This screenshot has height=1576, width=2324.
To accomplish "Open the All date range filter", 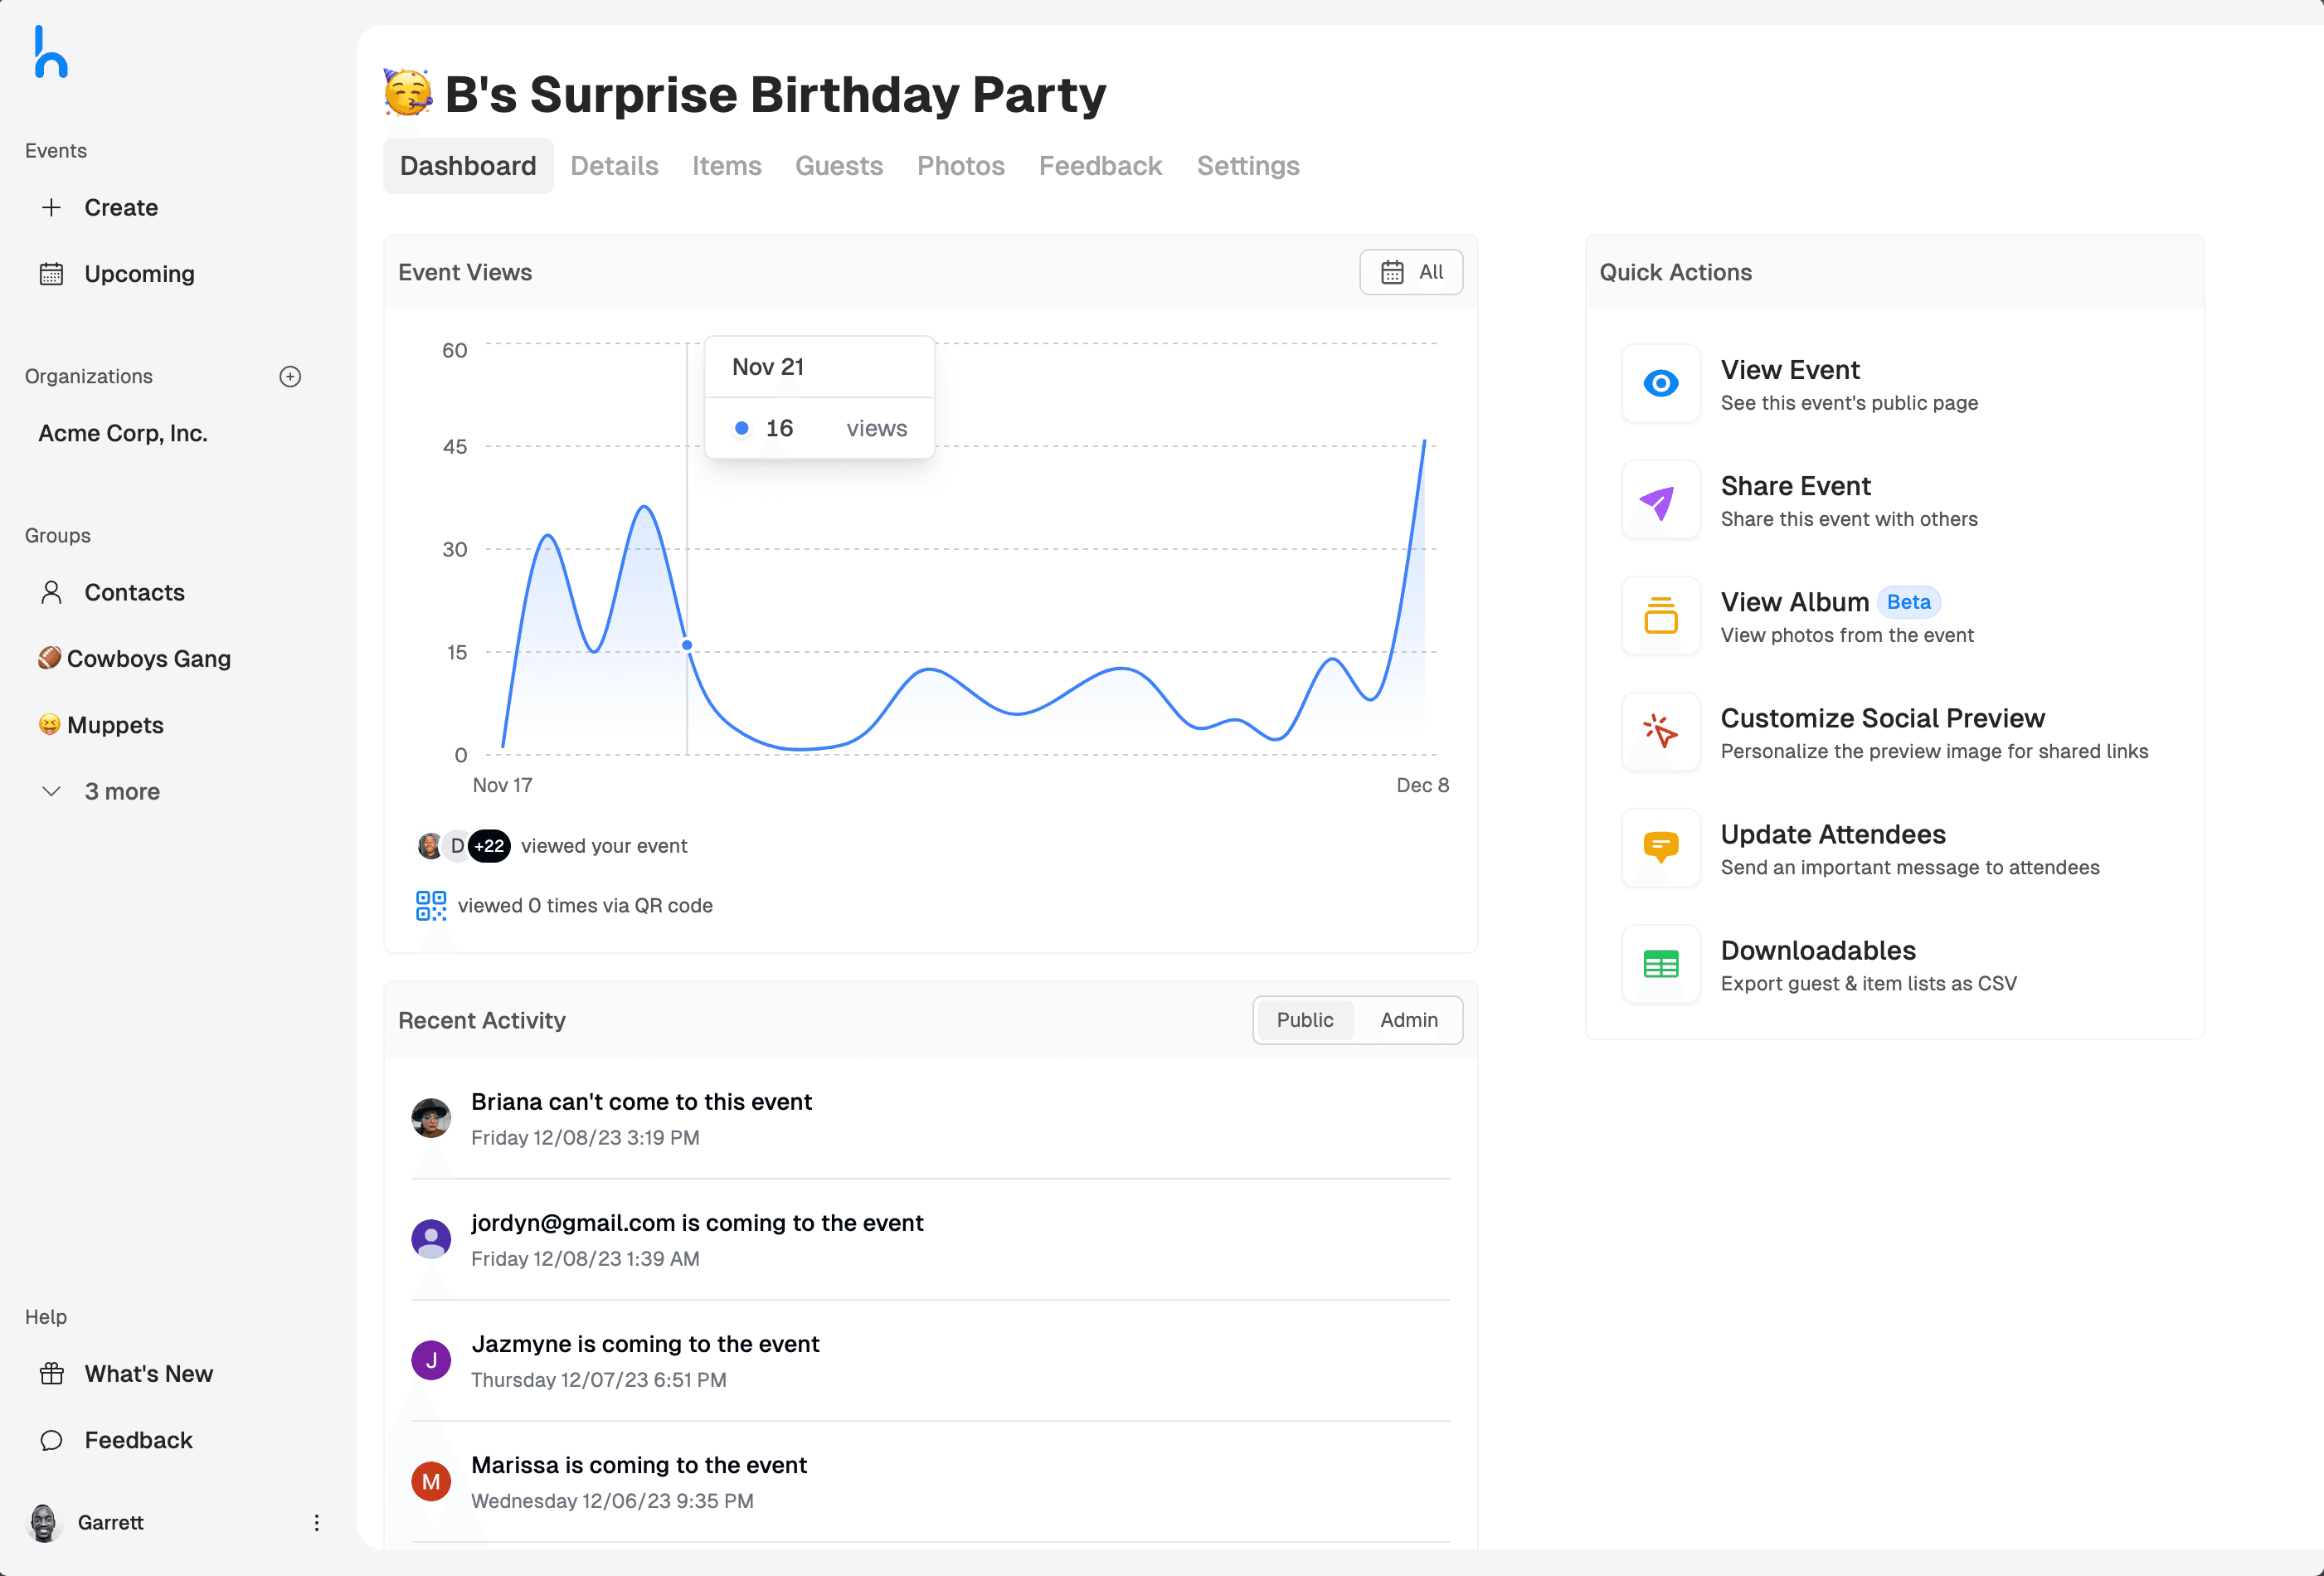I will [x=1411, y=272].
